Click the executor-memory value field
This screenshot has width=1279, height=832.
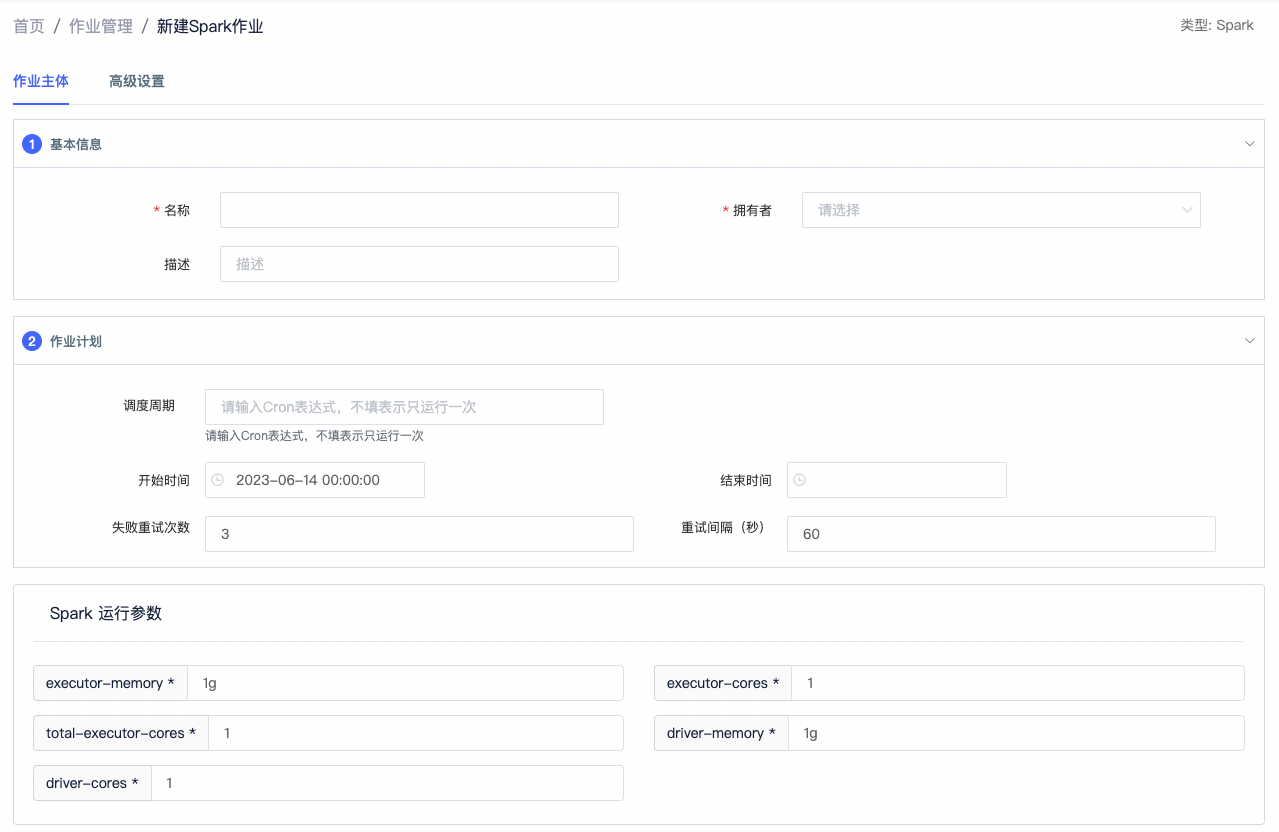point(405,683)
